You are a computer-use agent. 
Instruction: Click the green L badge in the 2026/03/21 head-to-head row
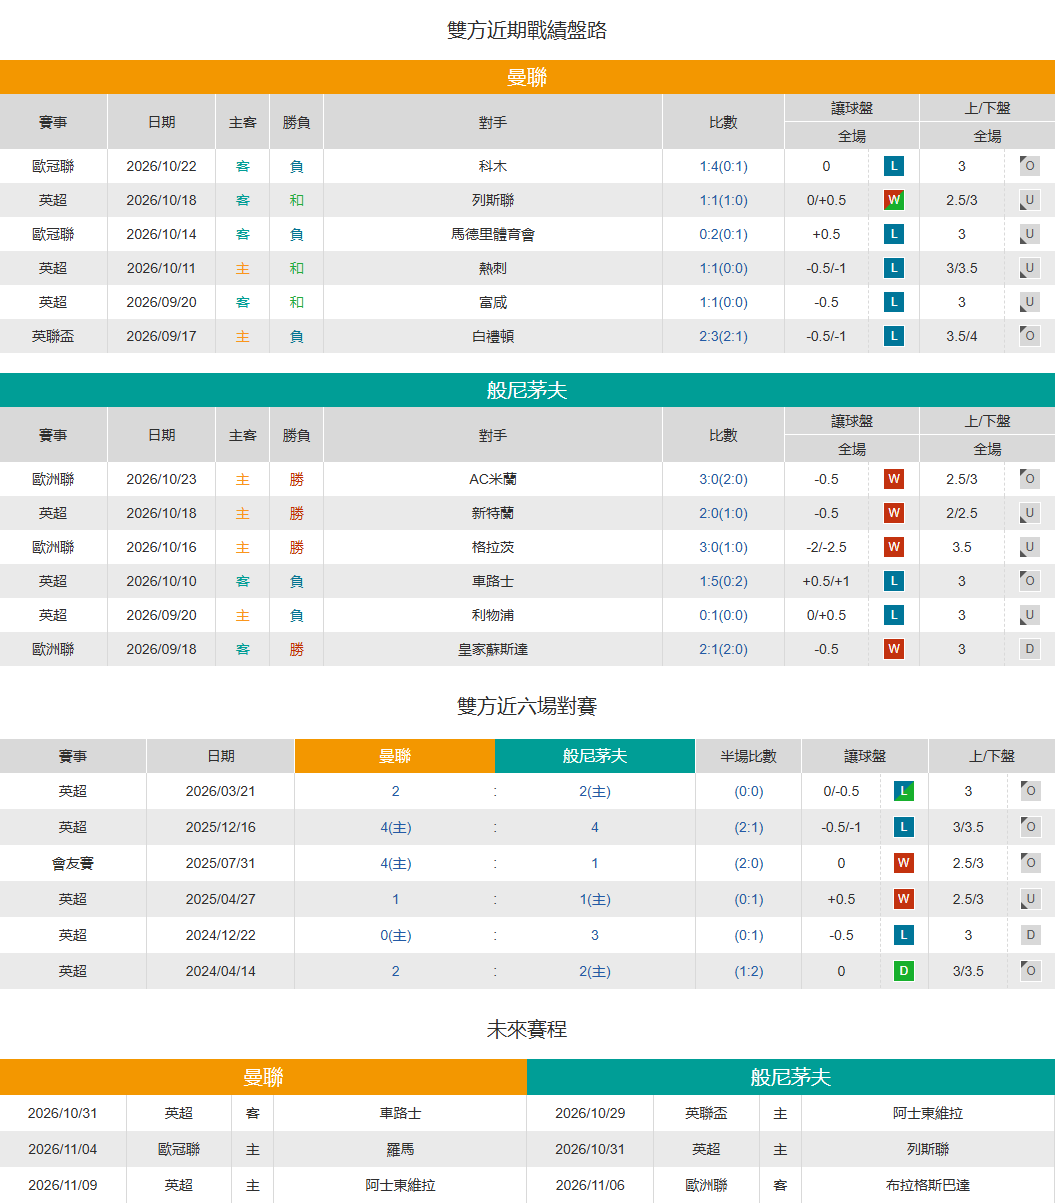[904, 791]
